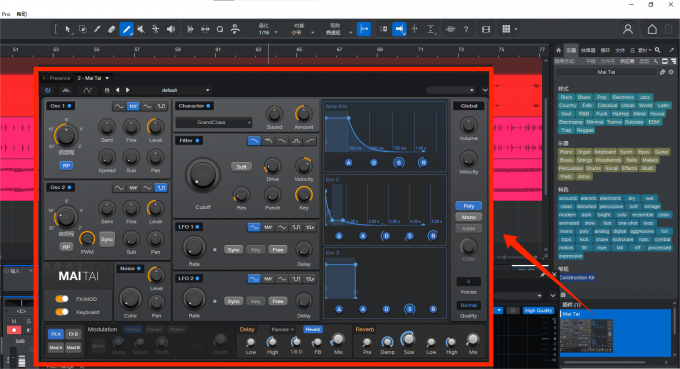
Task: Expand the plugin header chevron
Action: pyautogui.click(x=485, y=90)
